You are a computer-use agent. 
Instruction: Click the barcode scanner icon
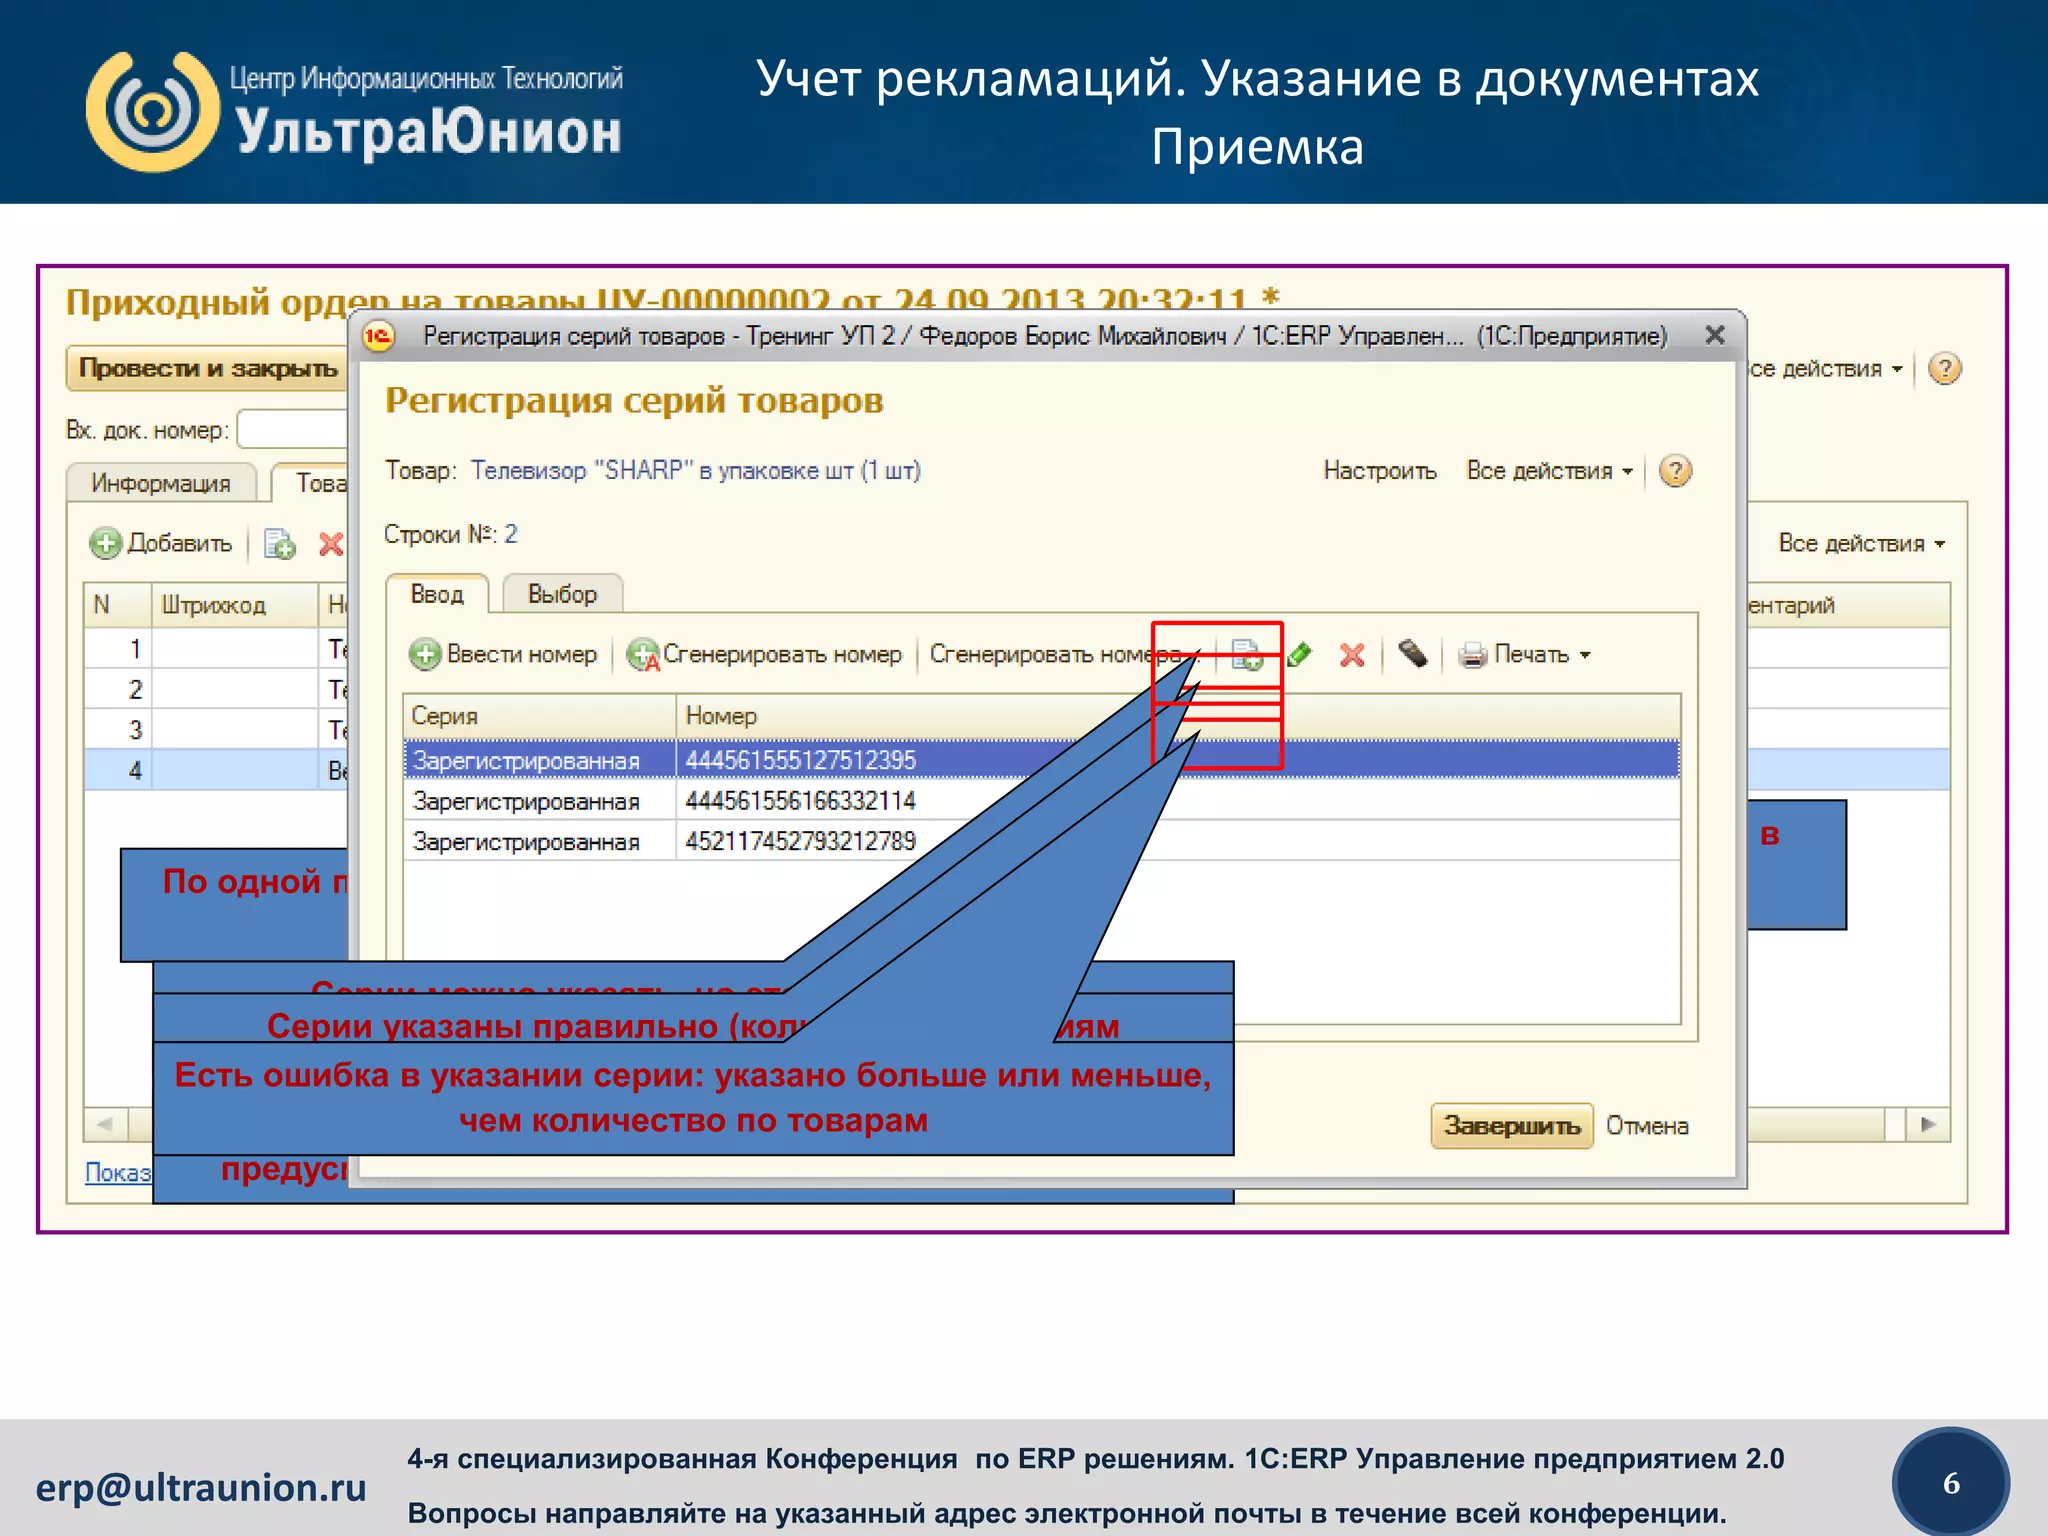pyautogui.click(x=1412, y=654)
